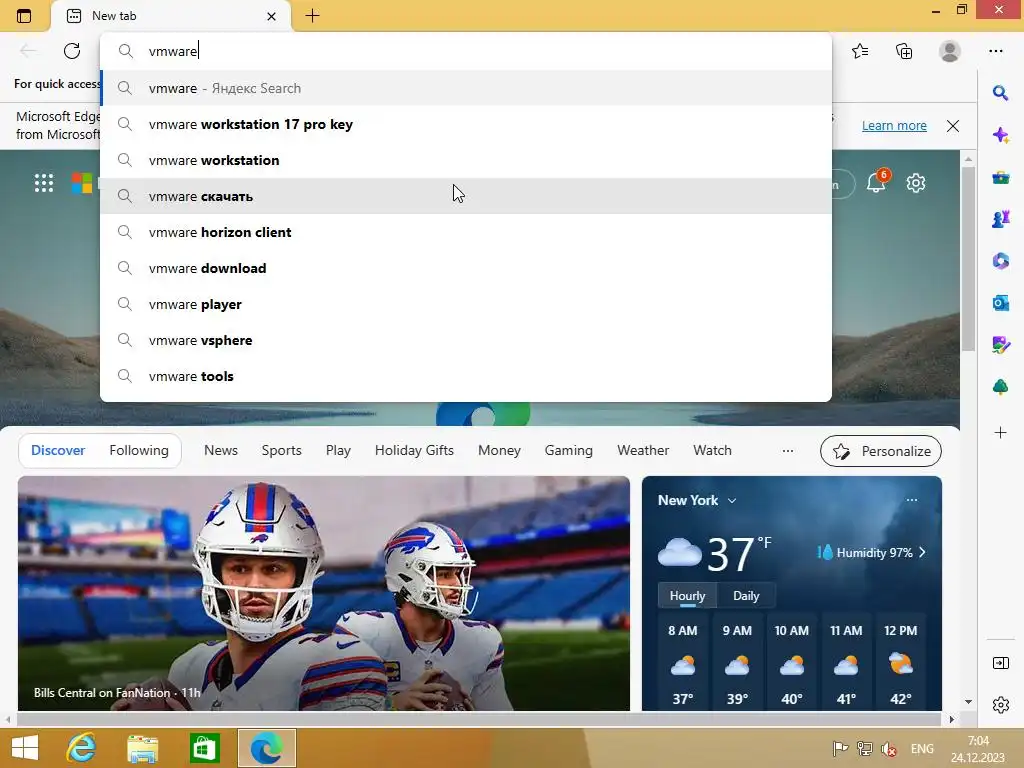The width and height of the screenshot is (1024, 768).
Task: Launch Internet Explorer from taskbar
Action: pyautogui.click(x=82, y=748)
